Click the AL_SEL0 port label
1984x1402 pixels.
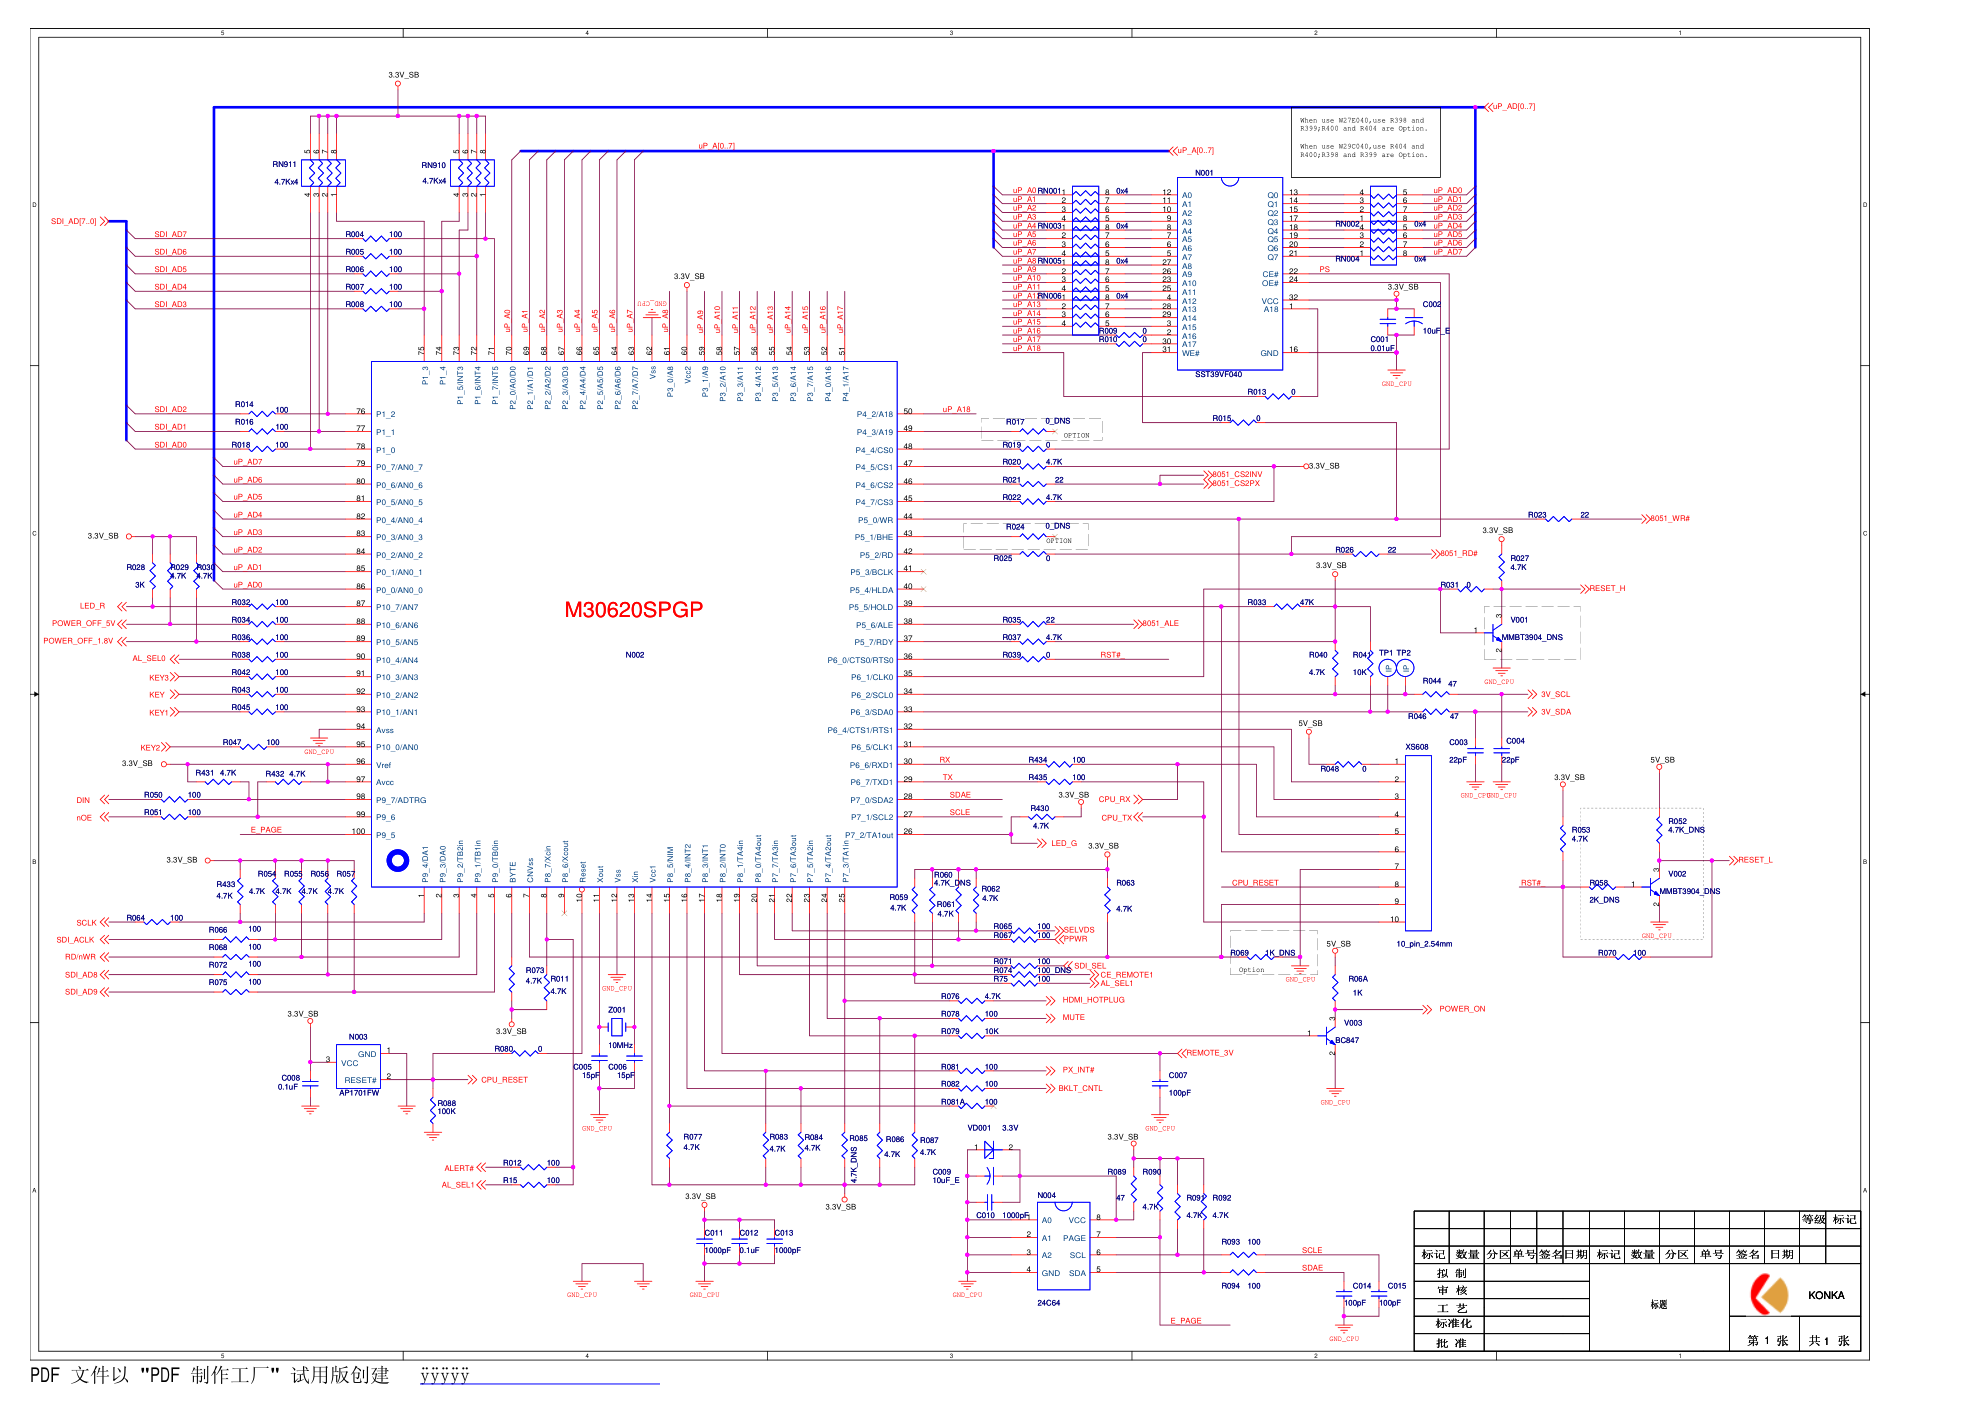tap(149, 659)
